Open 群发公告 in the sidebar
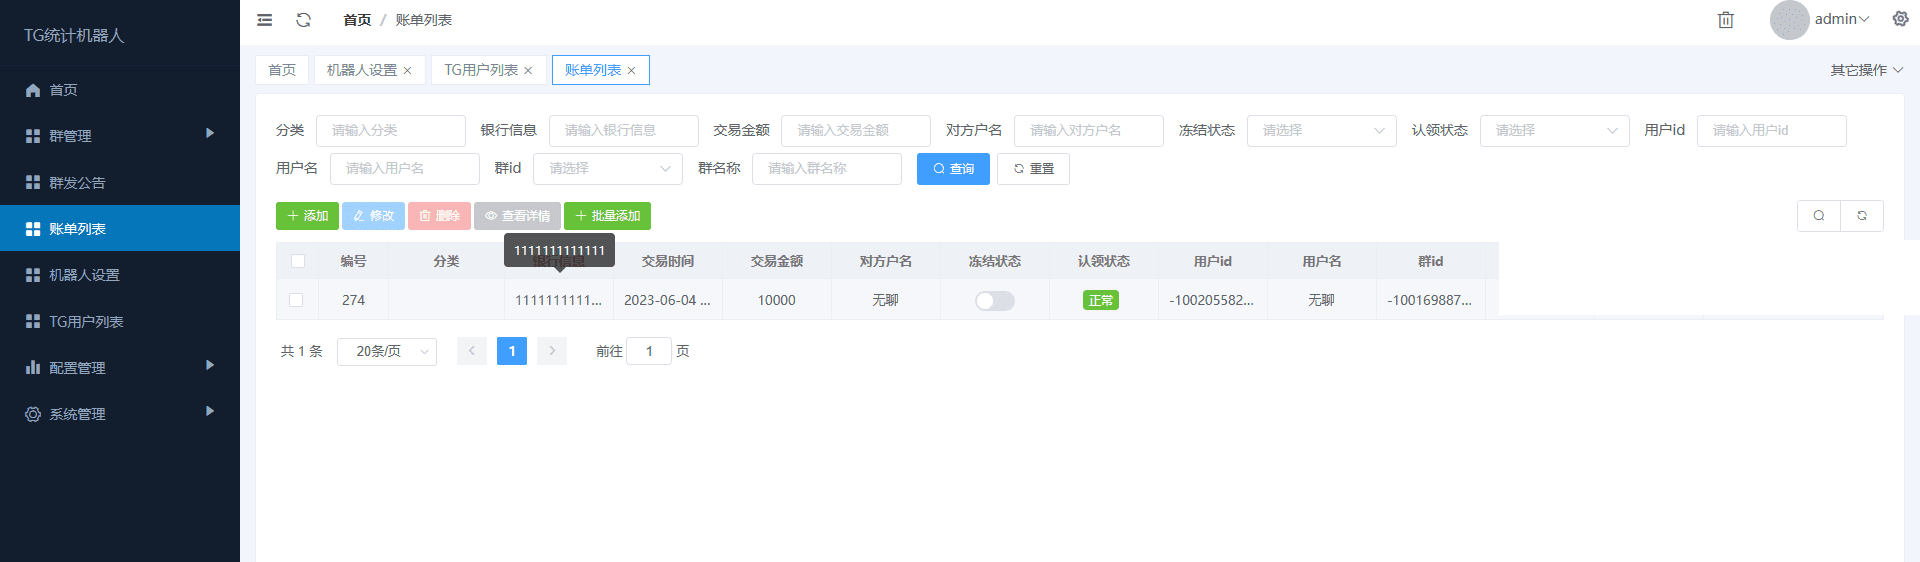 [x=78, y=183]
